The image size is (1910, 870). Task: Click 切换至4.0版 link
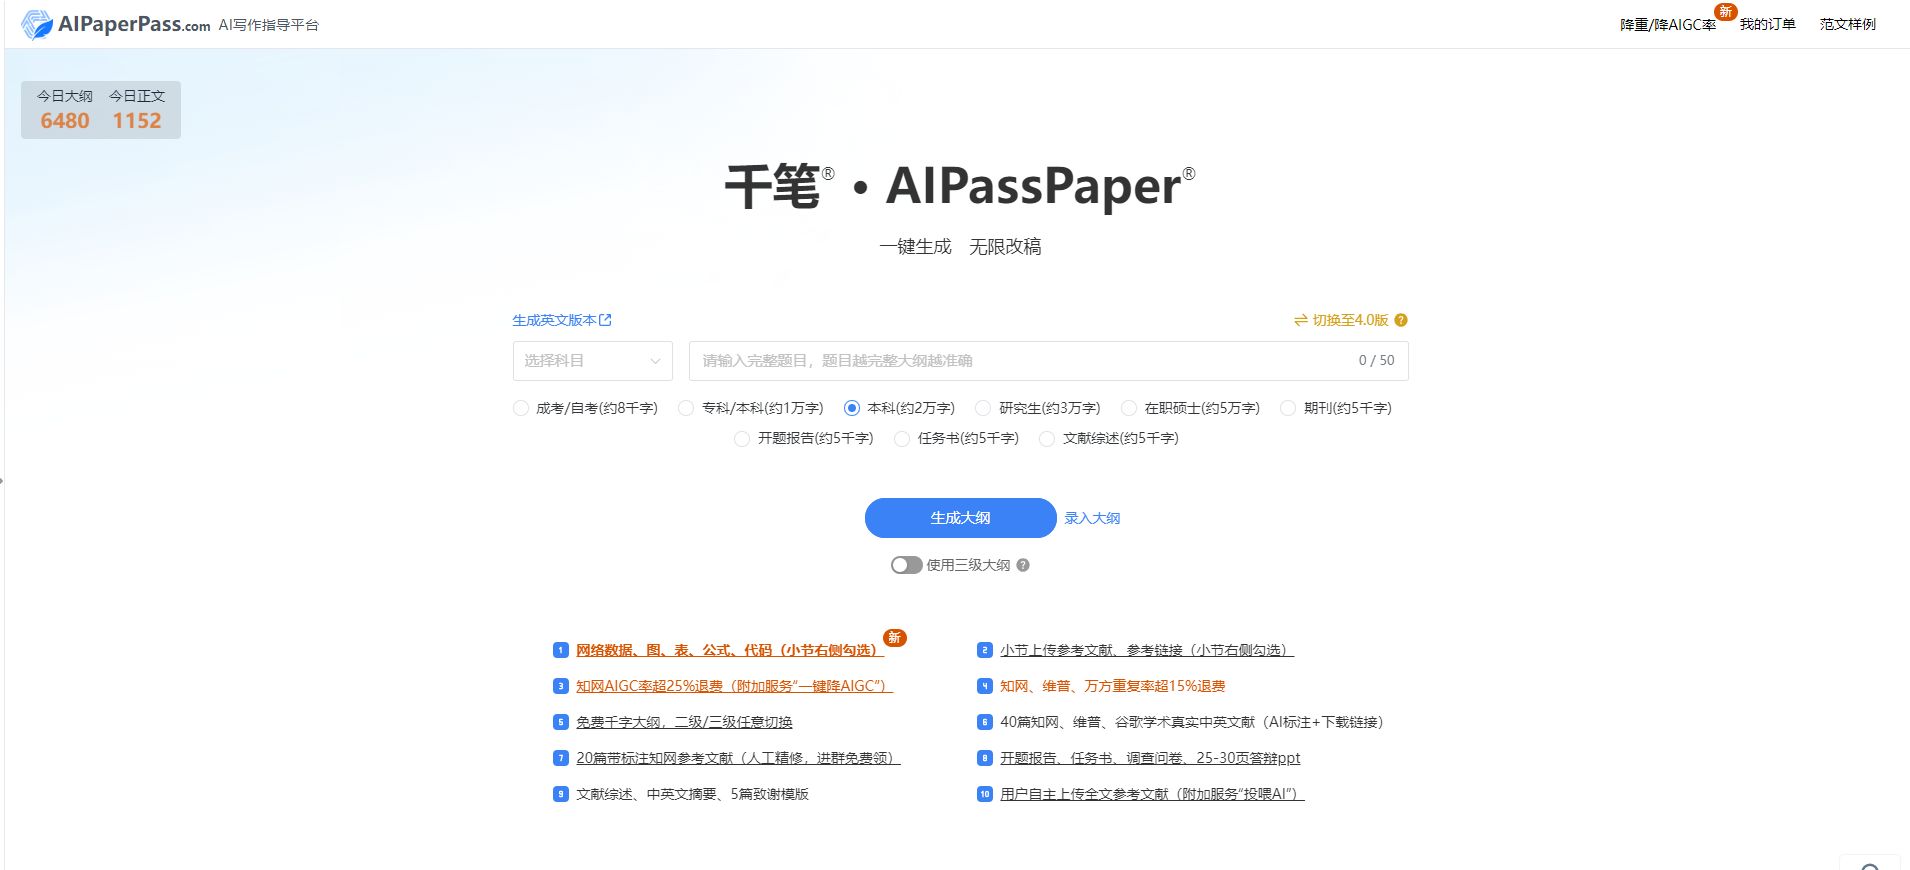[1351, 320]
